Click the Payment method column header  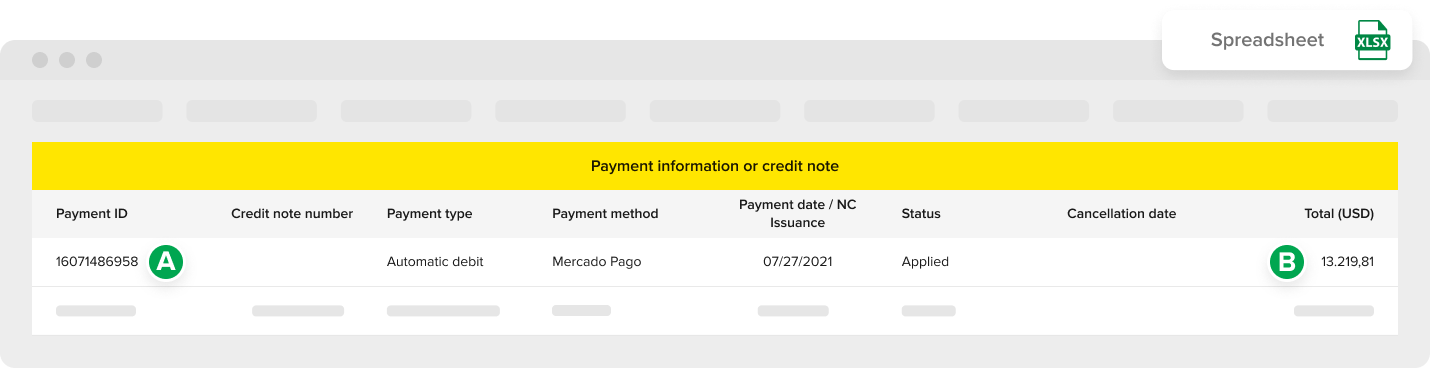[x=605, y=214]
